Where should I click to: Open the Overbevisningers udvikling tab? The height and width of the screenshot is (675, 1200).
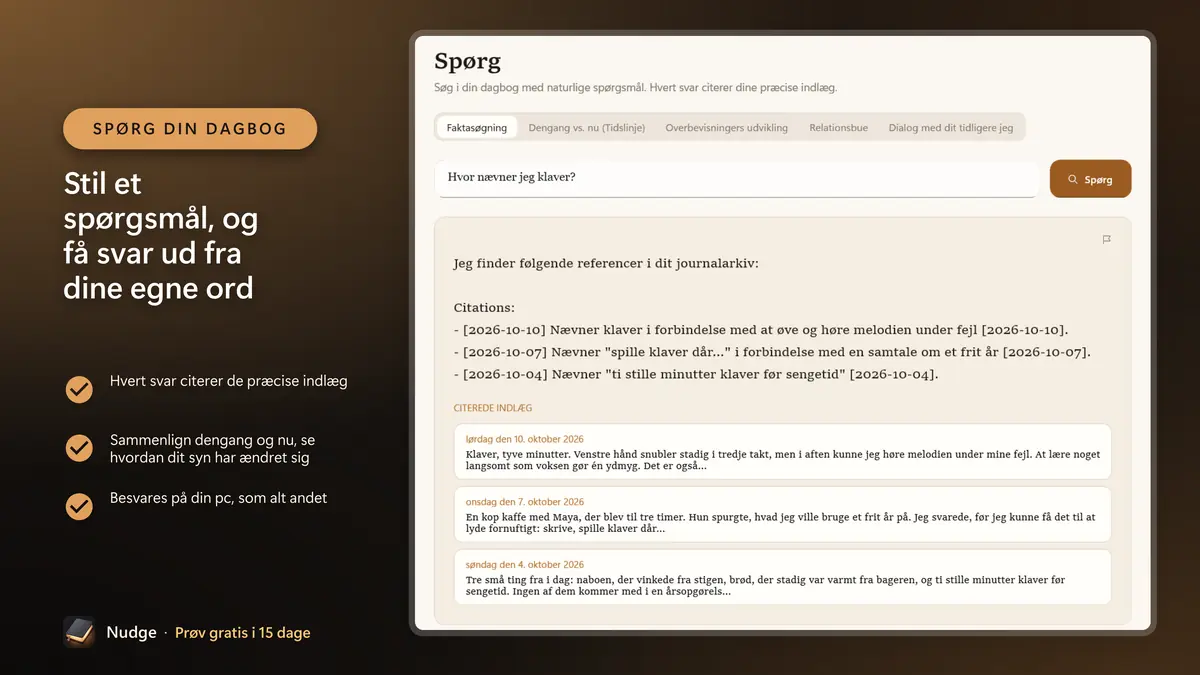727,128
